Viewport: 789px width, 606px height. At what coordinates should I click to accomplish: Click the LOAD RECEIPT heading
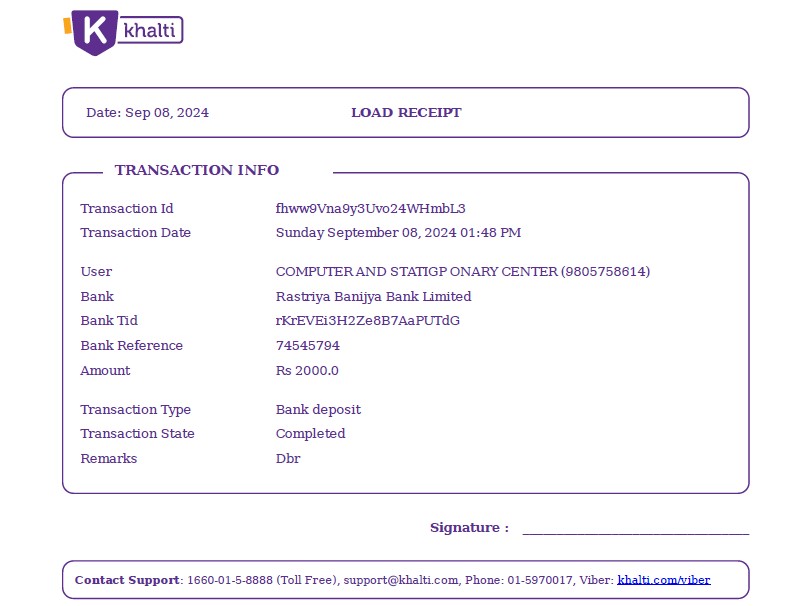(x=406, y=113)
